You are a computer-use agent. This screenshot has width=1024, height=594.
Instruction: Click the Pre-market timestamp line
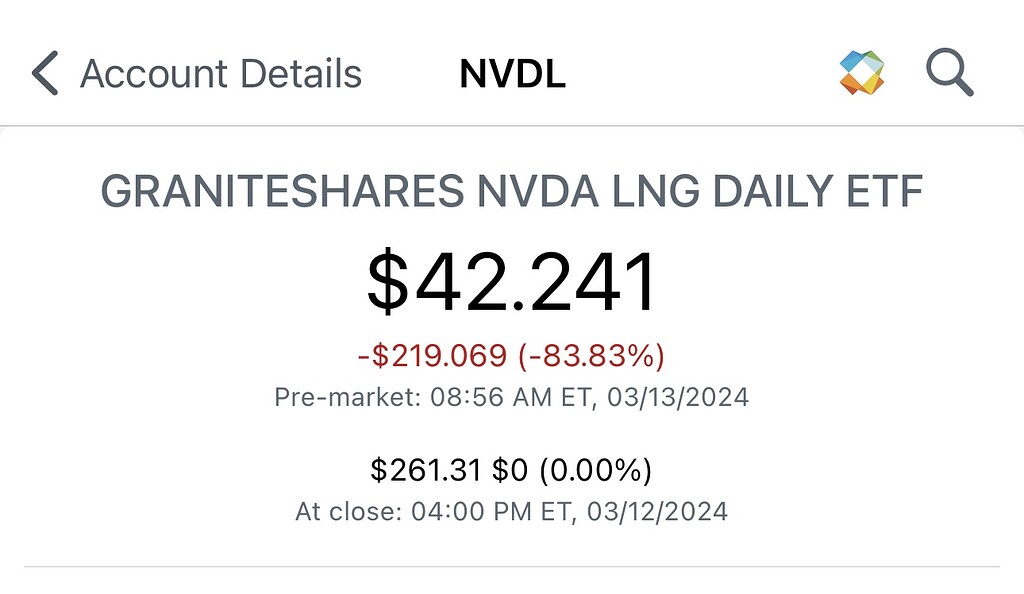coord(511,397)
